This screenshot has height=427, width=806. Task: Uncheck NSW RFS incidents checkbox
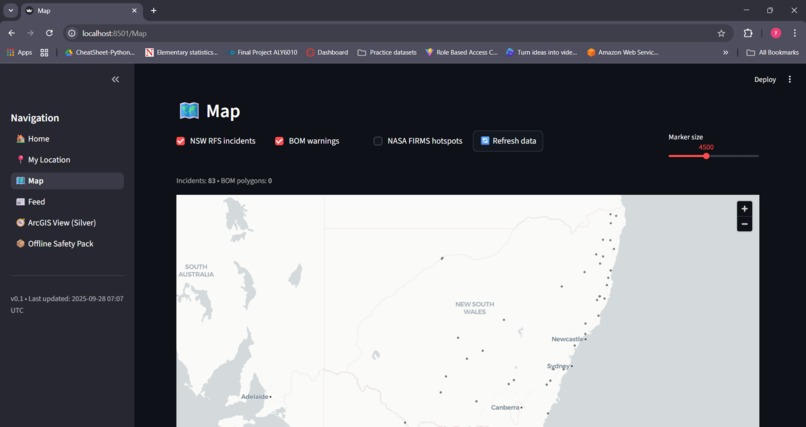180,141
